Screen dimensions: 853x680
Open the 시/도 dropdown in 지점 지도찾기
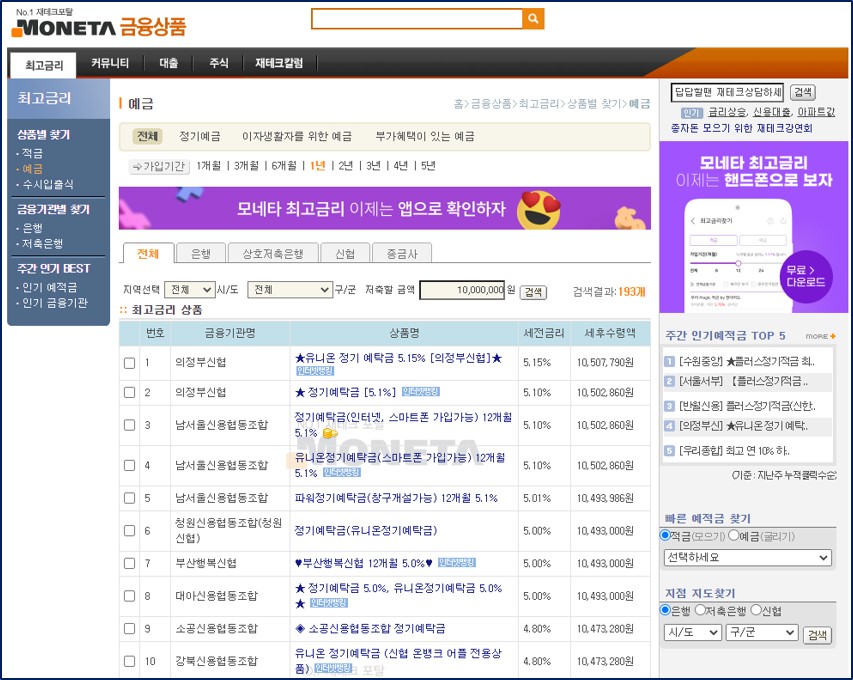pyautogui.click(x=693, y=633)
